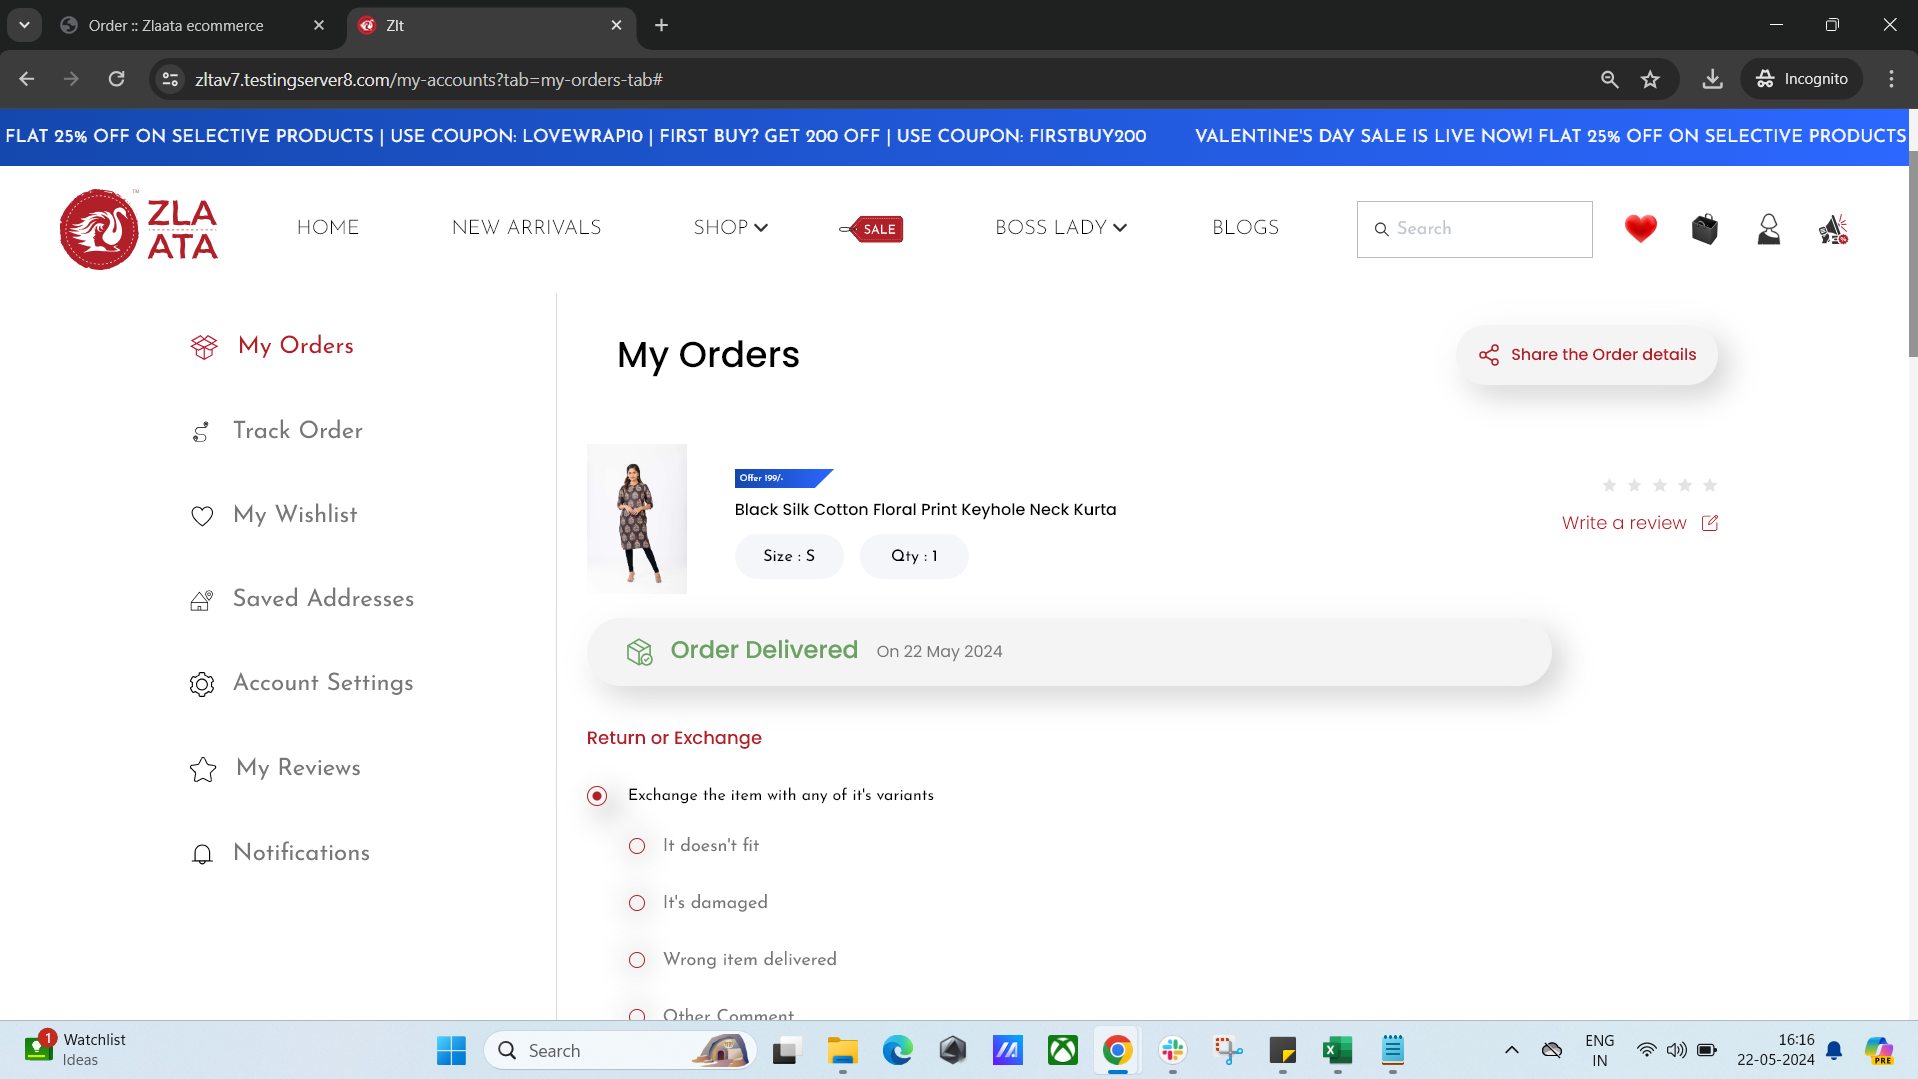Click the announcement megaphone icon in header

pyautogui.click(x=1832, y=229)
